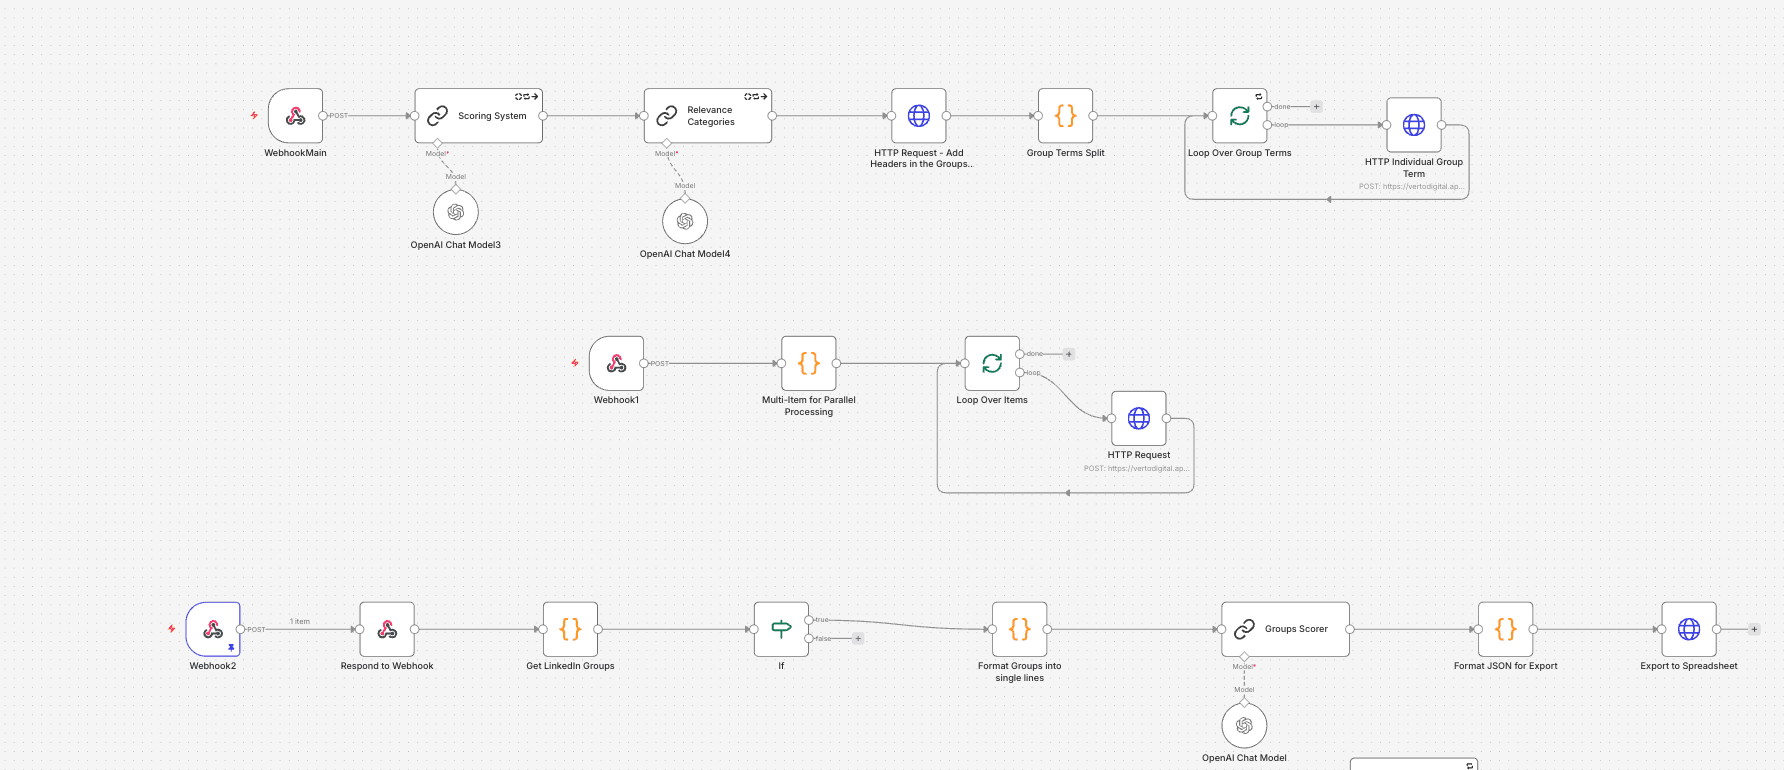Click Model connector under Groups Scorer
The height and width of the screenshot is (770, 1784).
coord(1244,657)
